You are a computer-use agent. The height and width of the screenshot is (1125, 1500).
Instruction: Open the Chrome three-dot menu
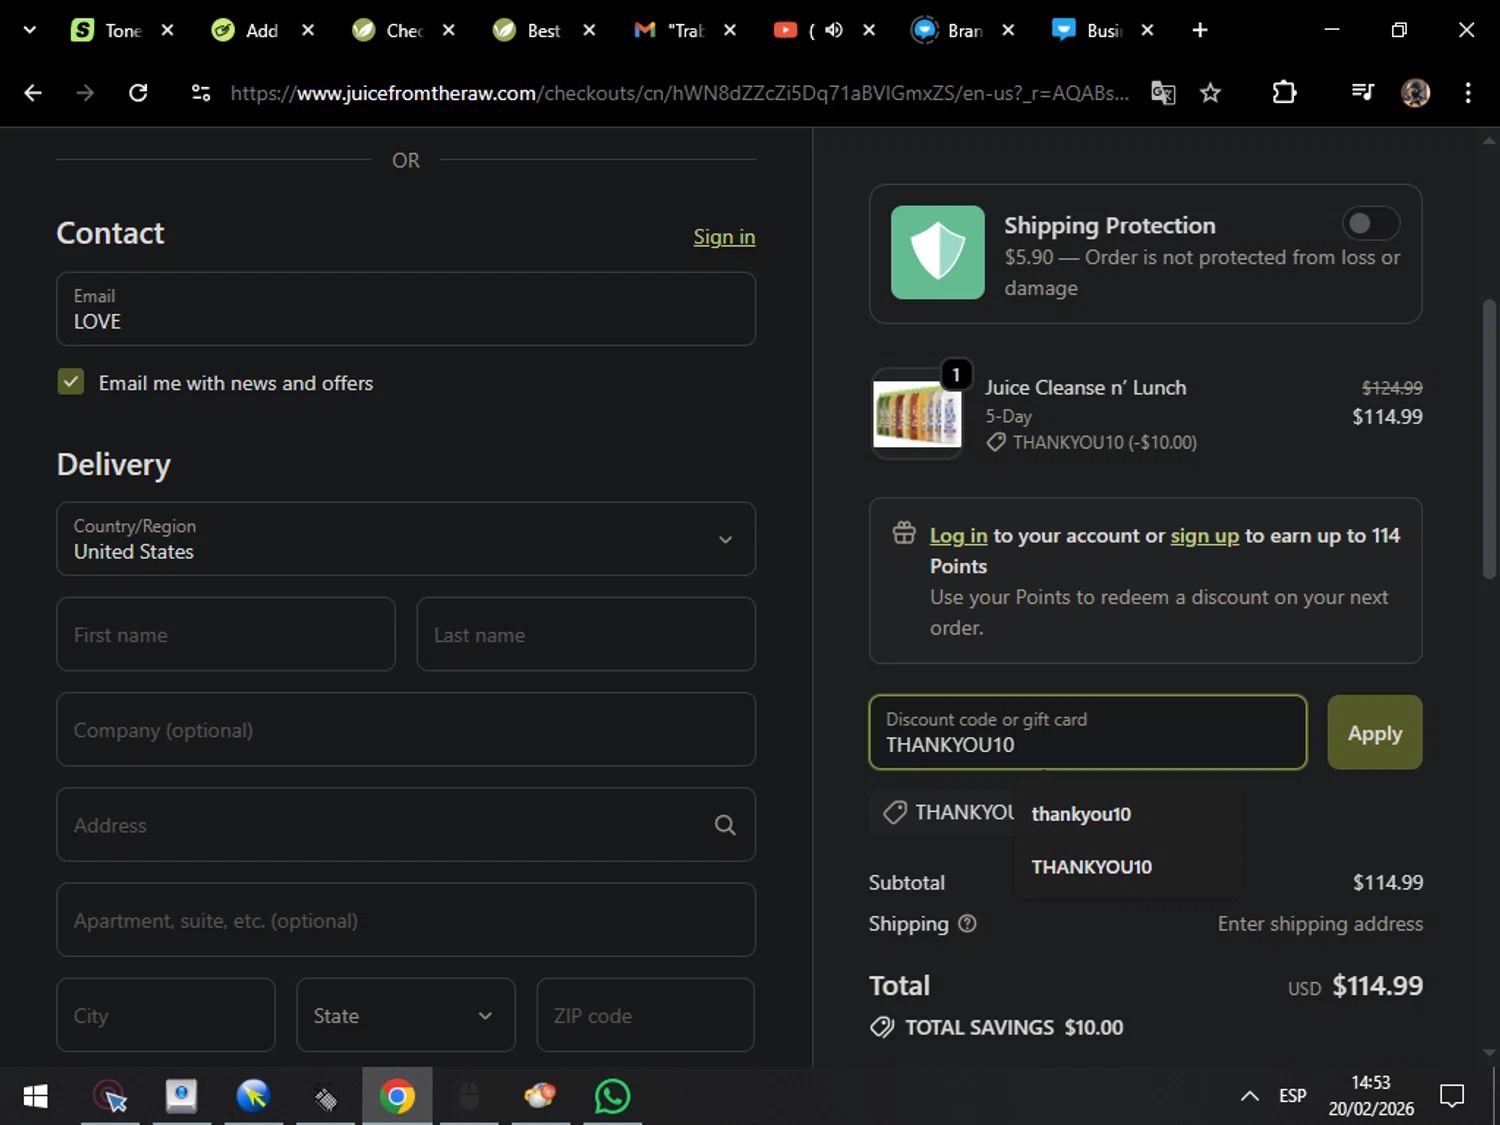[x=1468, y=93]
